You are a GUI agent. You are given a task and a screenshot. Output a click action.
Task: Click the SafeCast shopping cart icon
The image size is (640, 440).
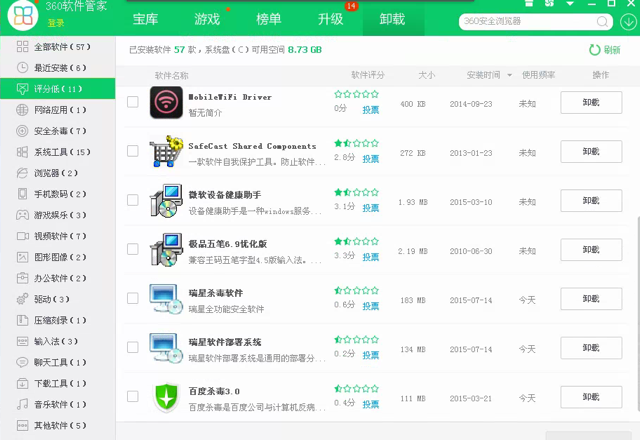point(166,151)
